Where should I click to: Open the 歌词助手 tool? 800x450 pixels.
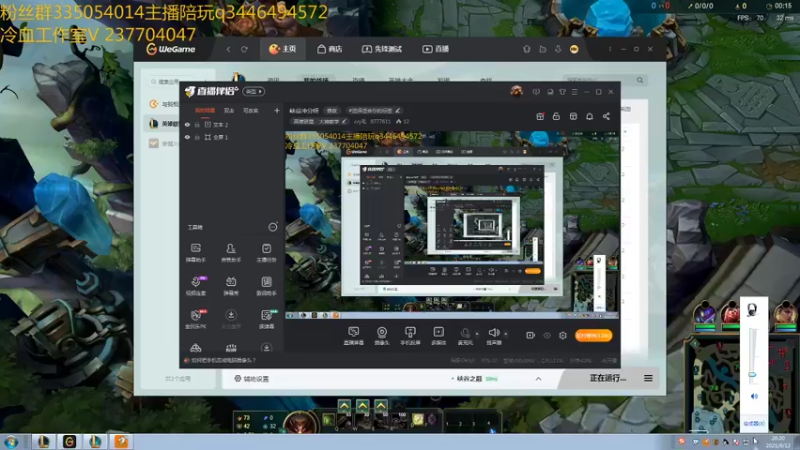tap(266, 286)
